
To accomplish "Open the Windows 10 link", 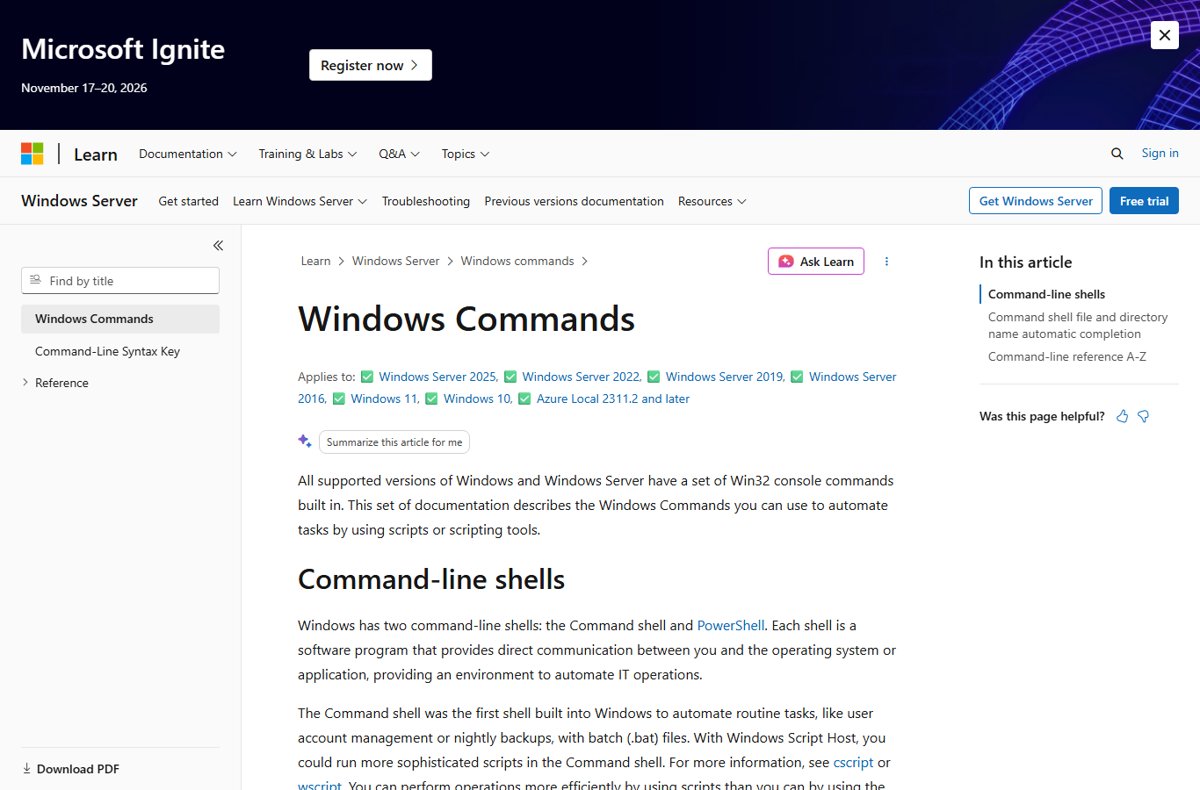I will [478, 399].
